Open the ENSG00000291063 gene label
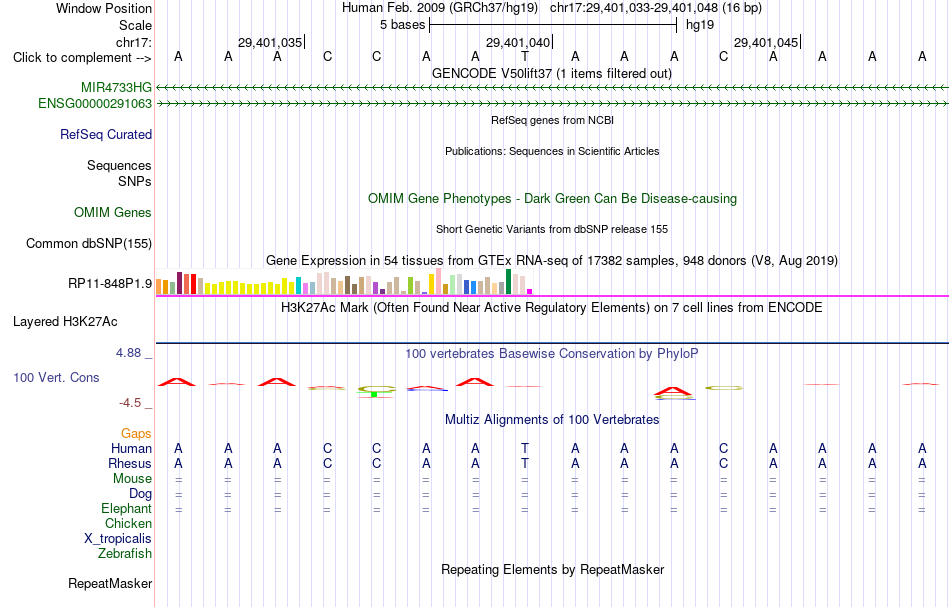 (x=95, y=104)
